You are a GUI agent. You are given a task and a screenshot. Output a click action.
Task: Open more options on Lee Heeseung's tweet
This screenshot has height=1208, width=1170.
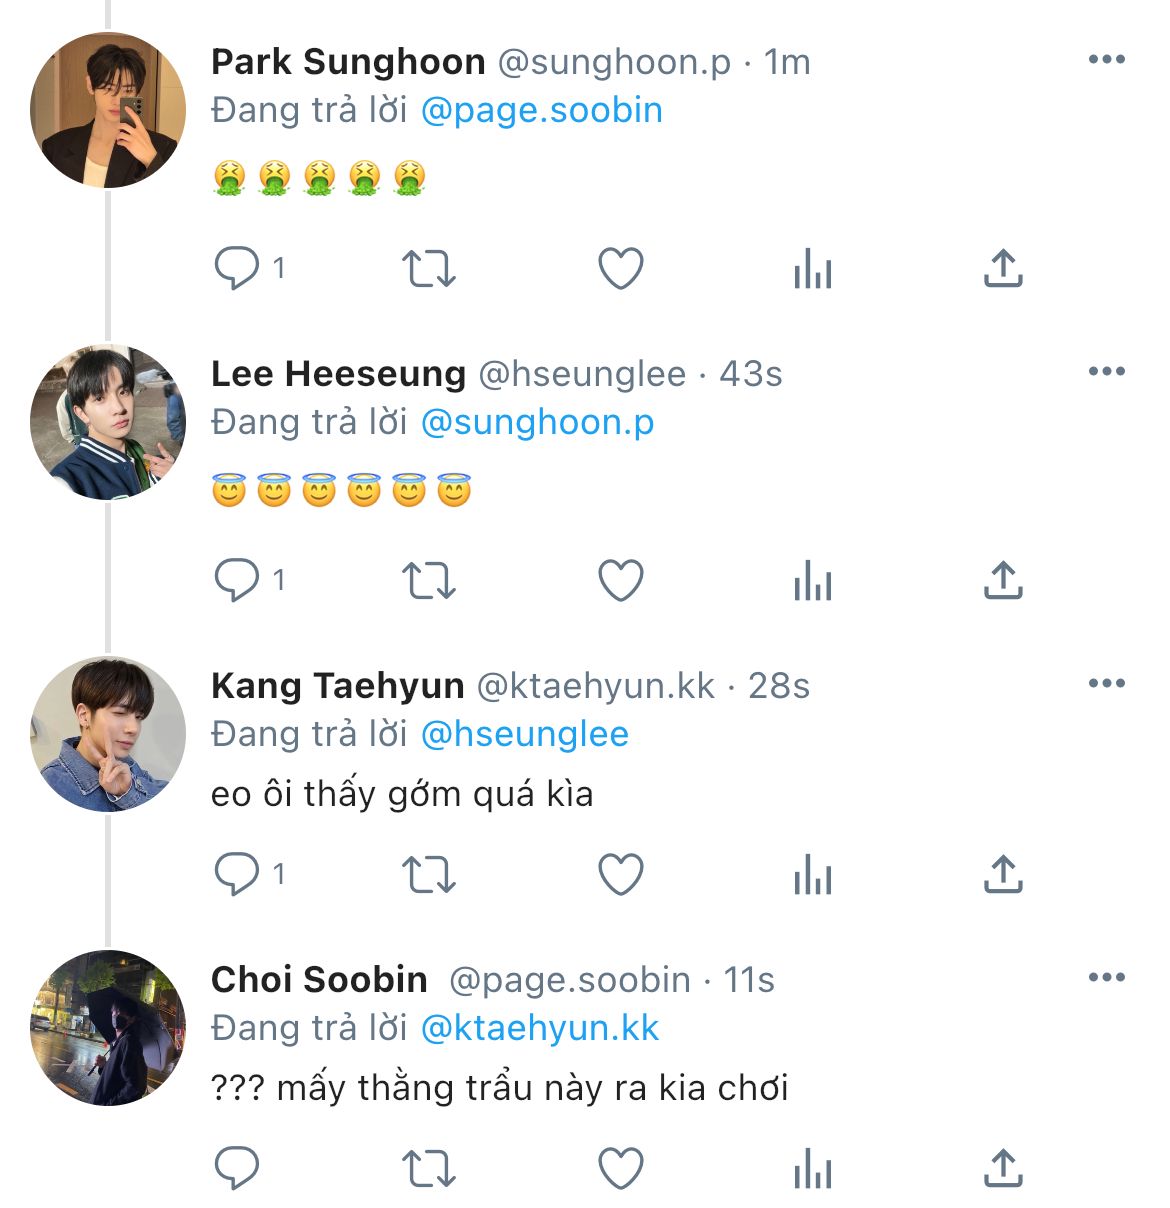[x=1106, y=372]
